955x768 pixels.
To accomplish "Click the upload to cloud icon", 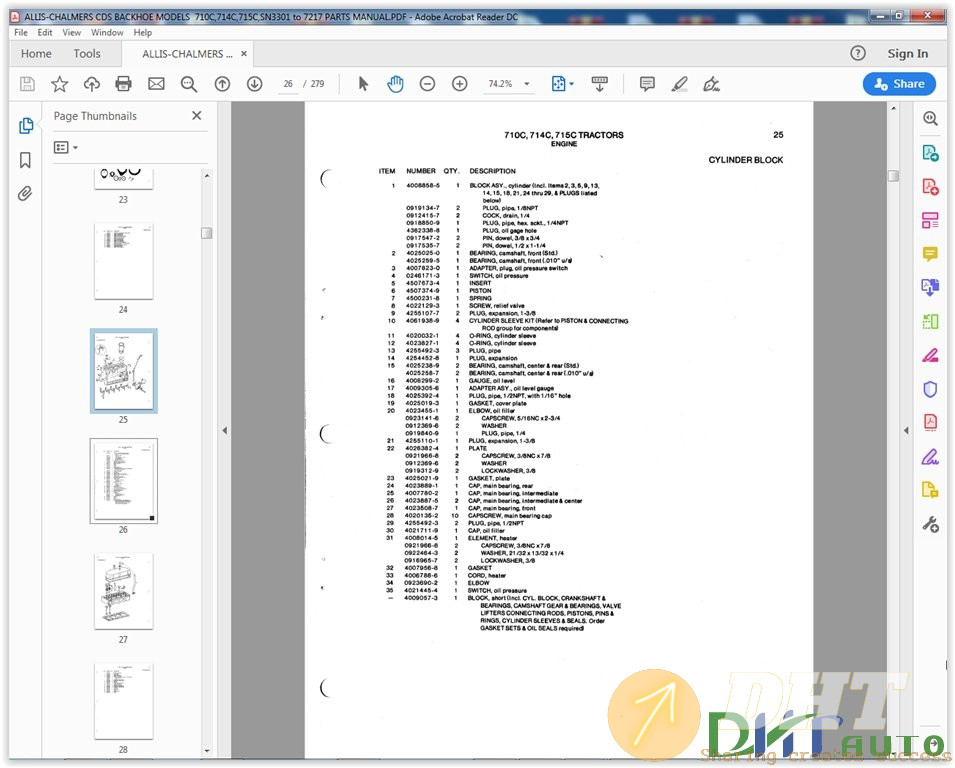I will tap(92, 84).
